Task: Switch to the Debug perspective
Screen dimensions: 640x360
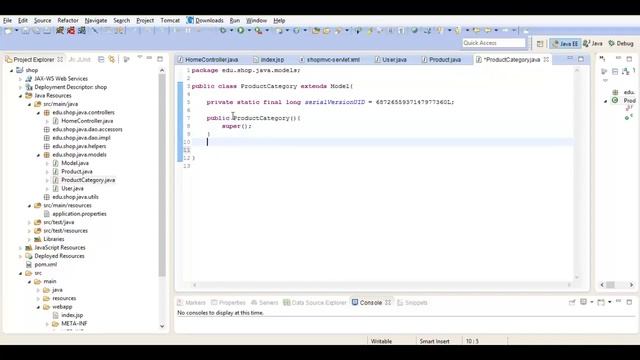Action: [x=621, y=44]
